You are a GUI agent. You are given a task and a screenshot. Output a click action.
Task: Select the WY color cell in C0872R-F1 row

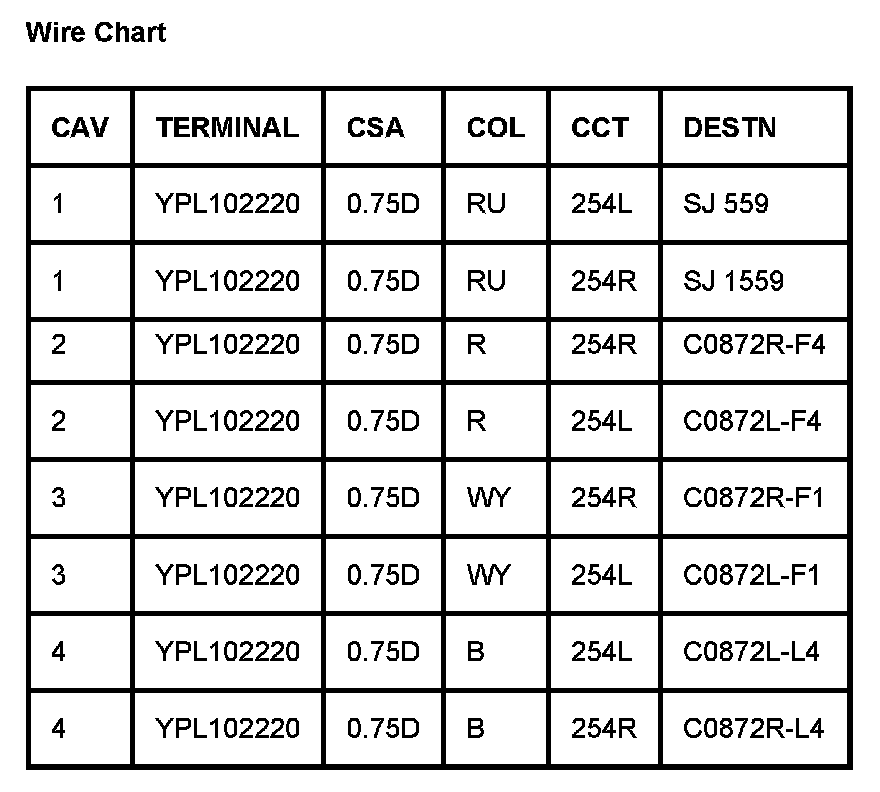click(488, 497)
